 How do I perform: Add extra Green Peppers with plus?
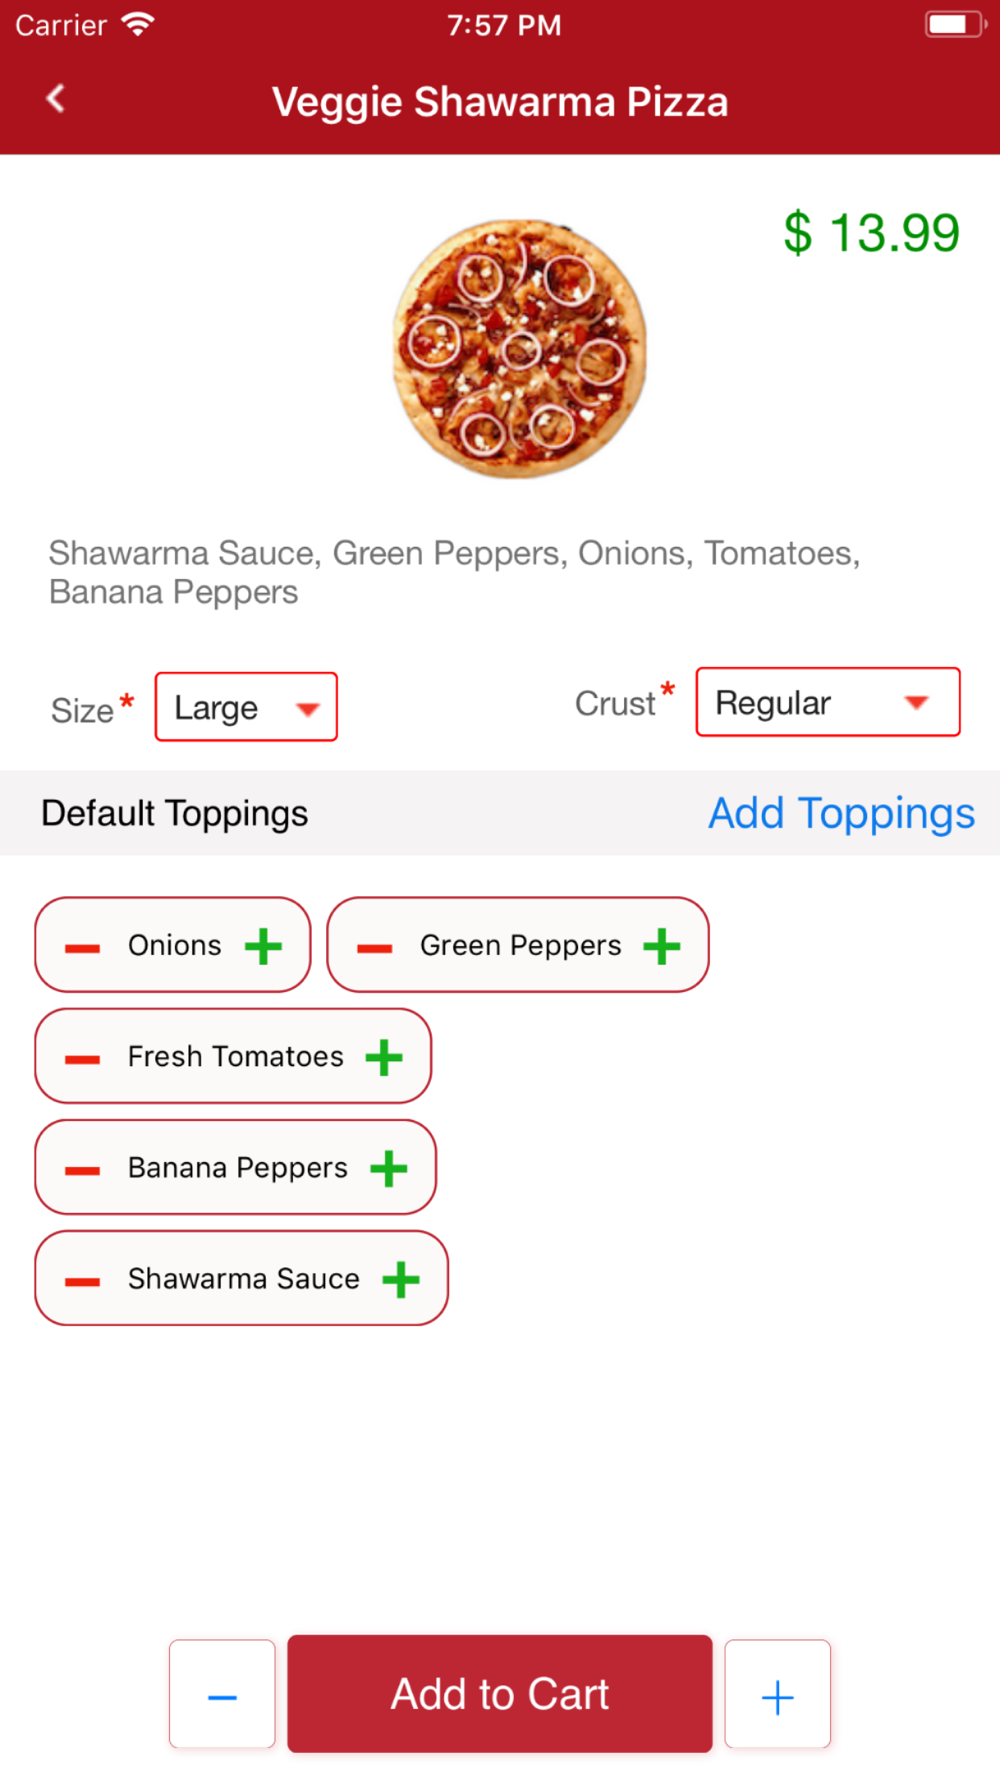(x=662, y=946)
